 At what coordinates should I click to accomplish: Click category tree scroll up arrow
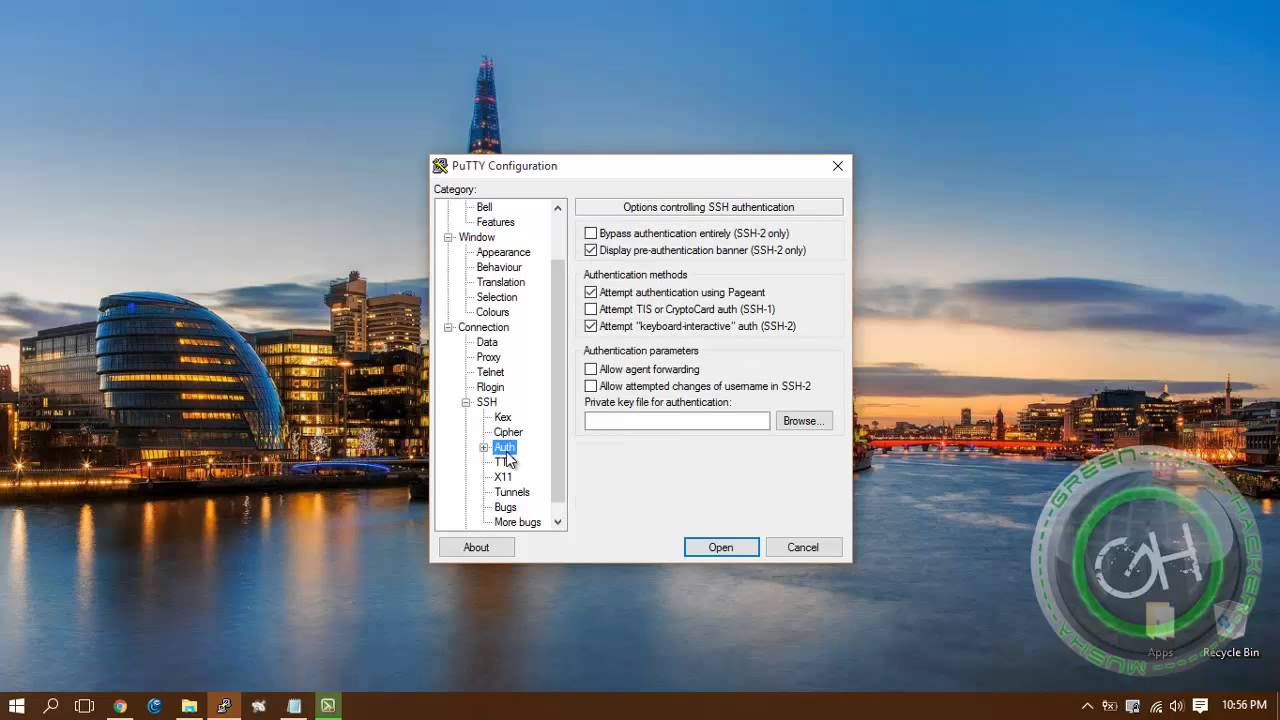558,207
